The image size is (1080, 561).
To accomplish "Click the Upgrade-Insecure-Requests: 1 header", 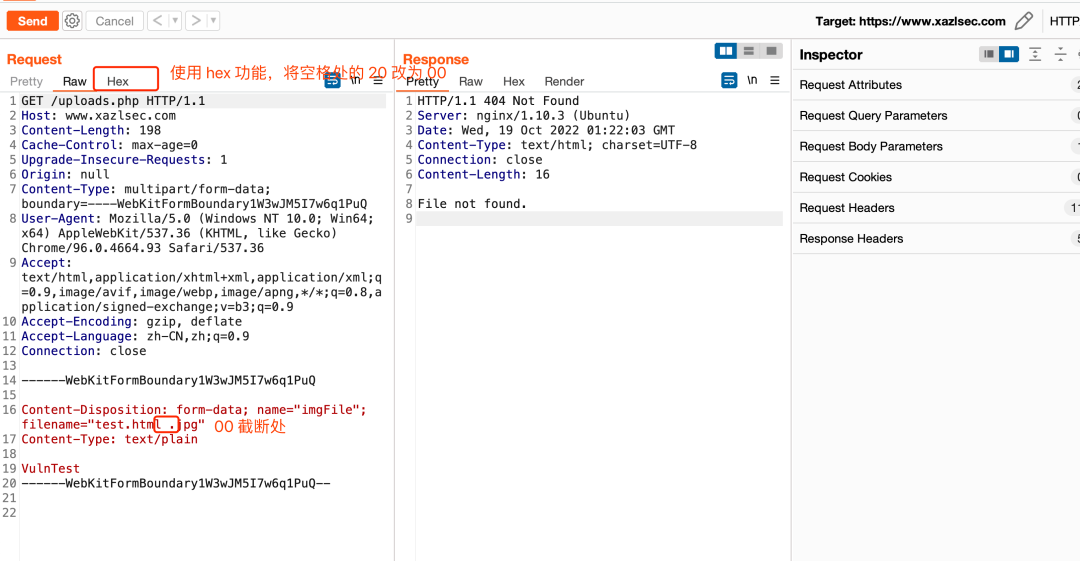I will click(x=124, y=160).
